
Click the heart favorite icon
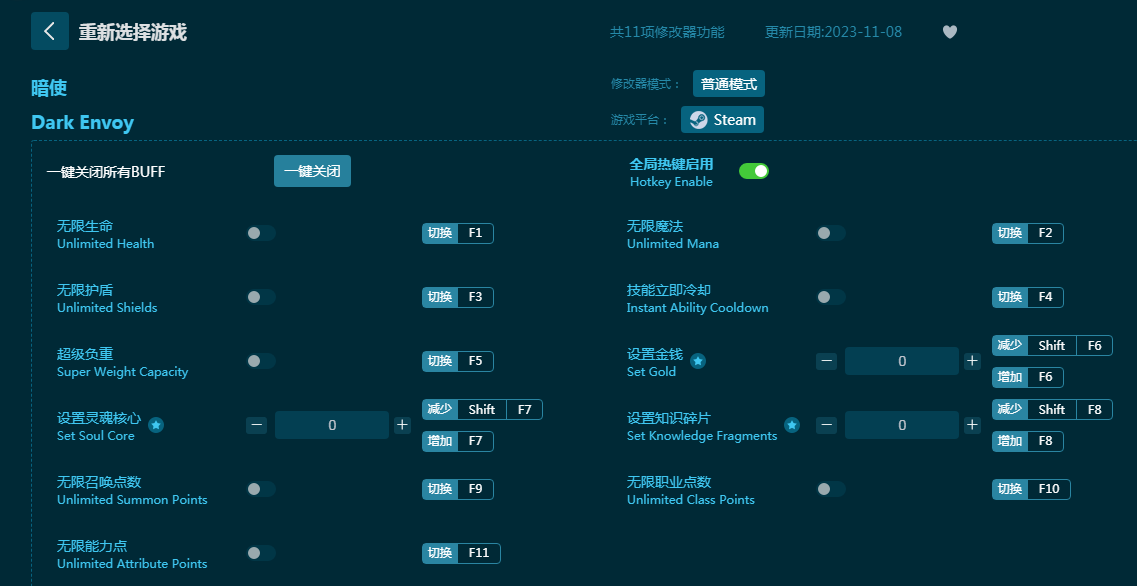click(950, 32)
